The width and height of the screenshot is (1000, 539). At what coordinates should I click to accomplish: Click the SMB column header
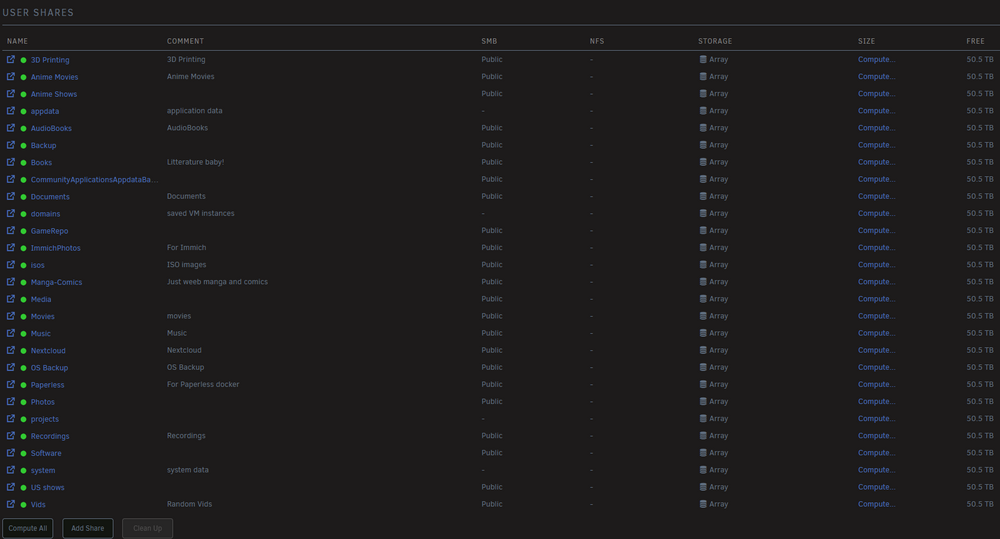[489, 41]
